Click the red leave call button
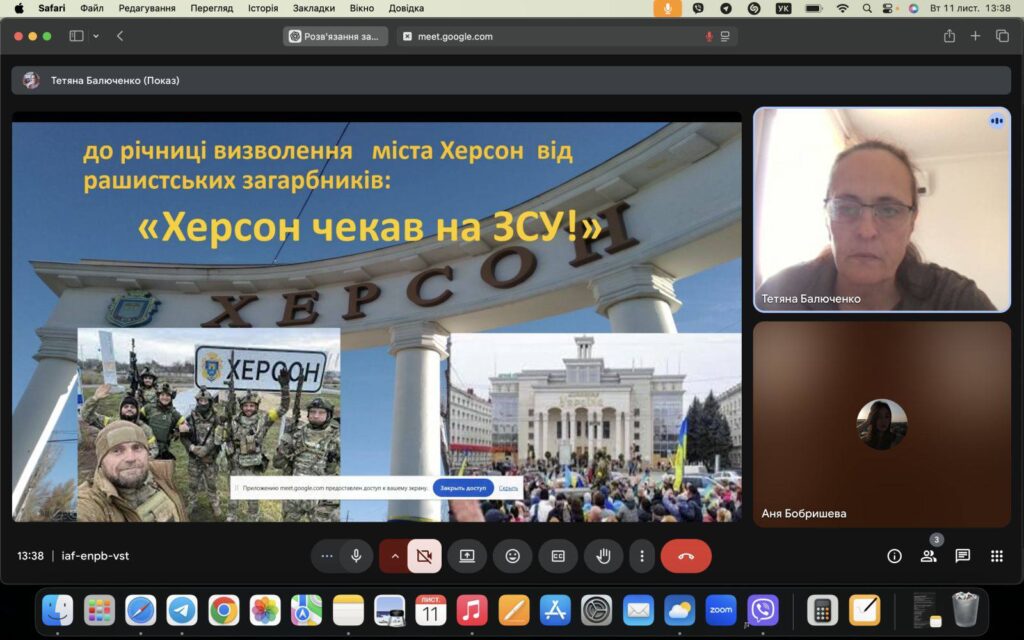 pyautogui.click(x=686, y=556)
